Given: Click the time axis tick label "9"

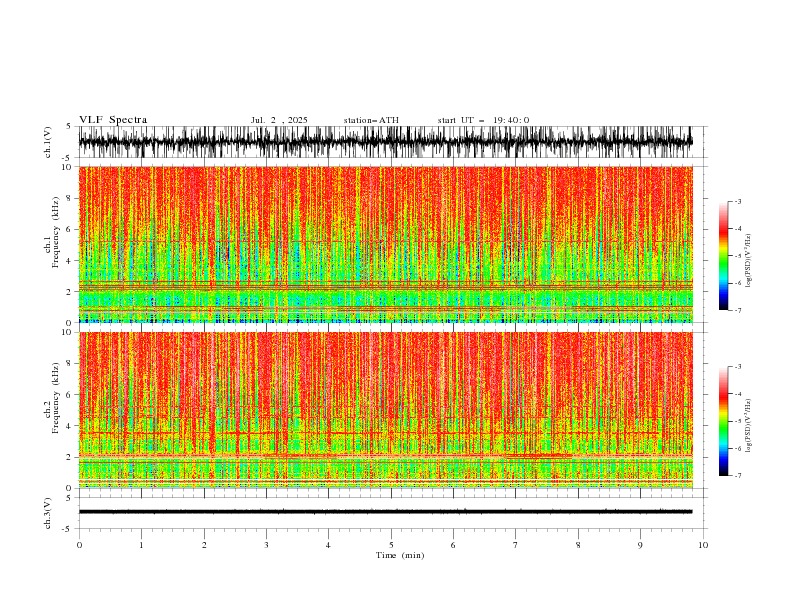Looking at the screenshot, I should (x=640, y=545).
